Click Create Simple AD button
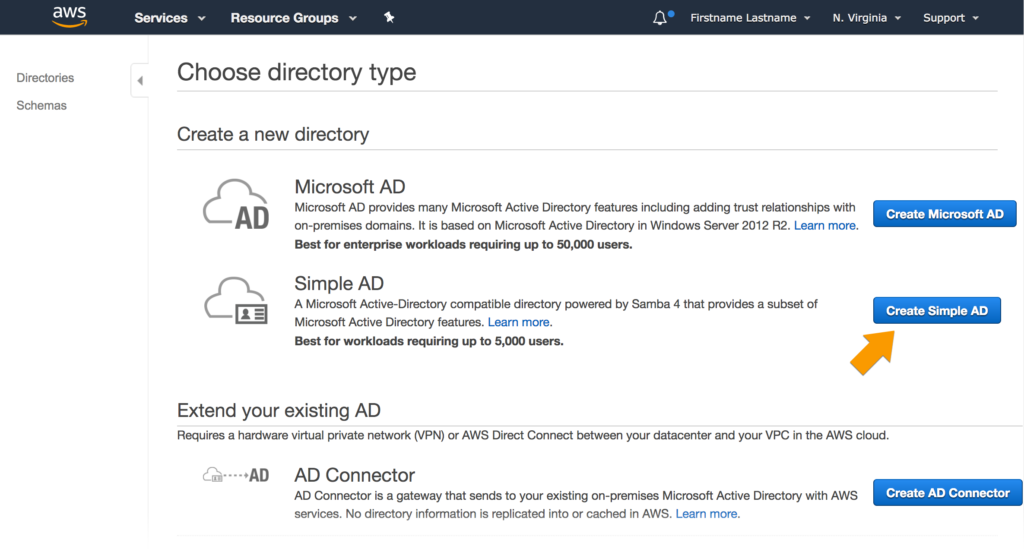The width and height of the screenshot is (1024, 549). click(x=936, y=311)
